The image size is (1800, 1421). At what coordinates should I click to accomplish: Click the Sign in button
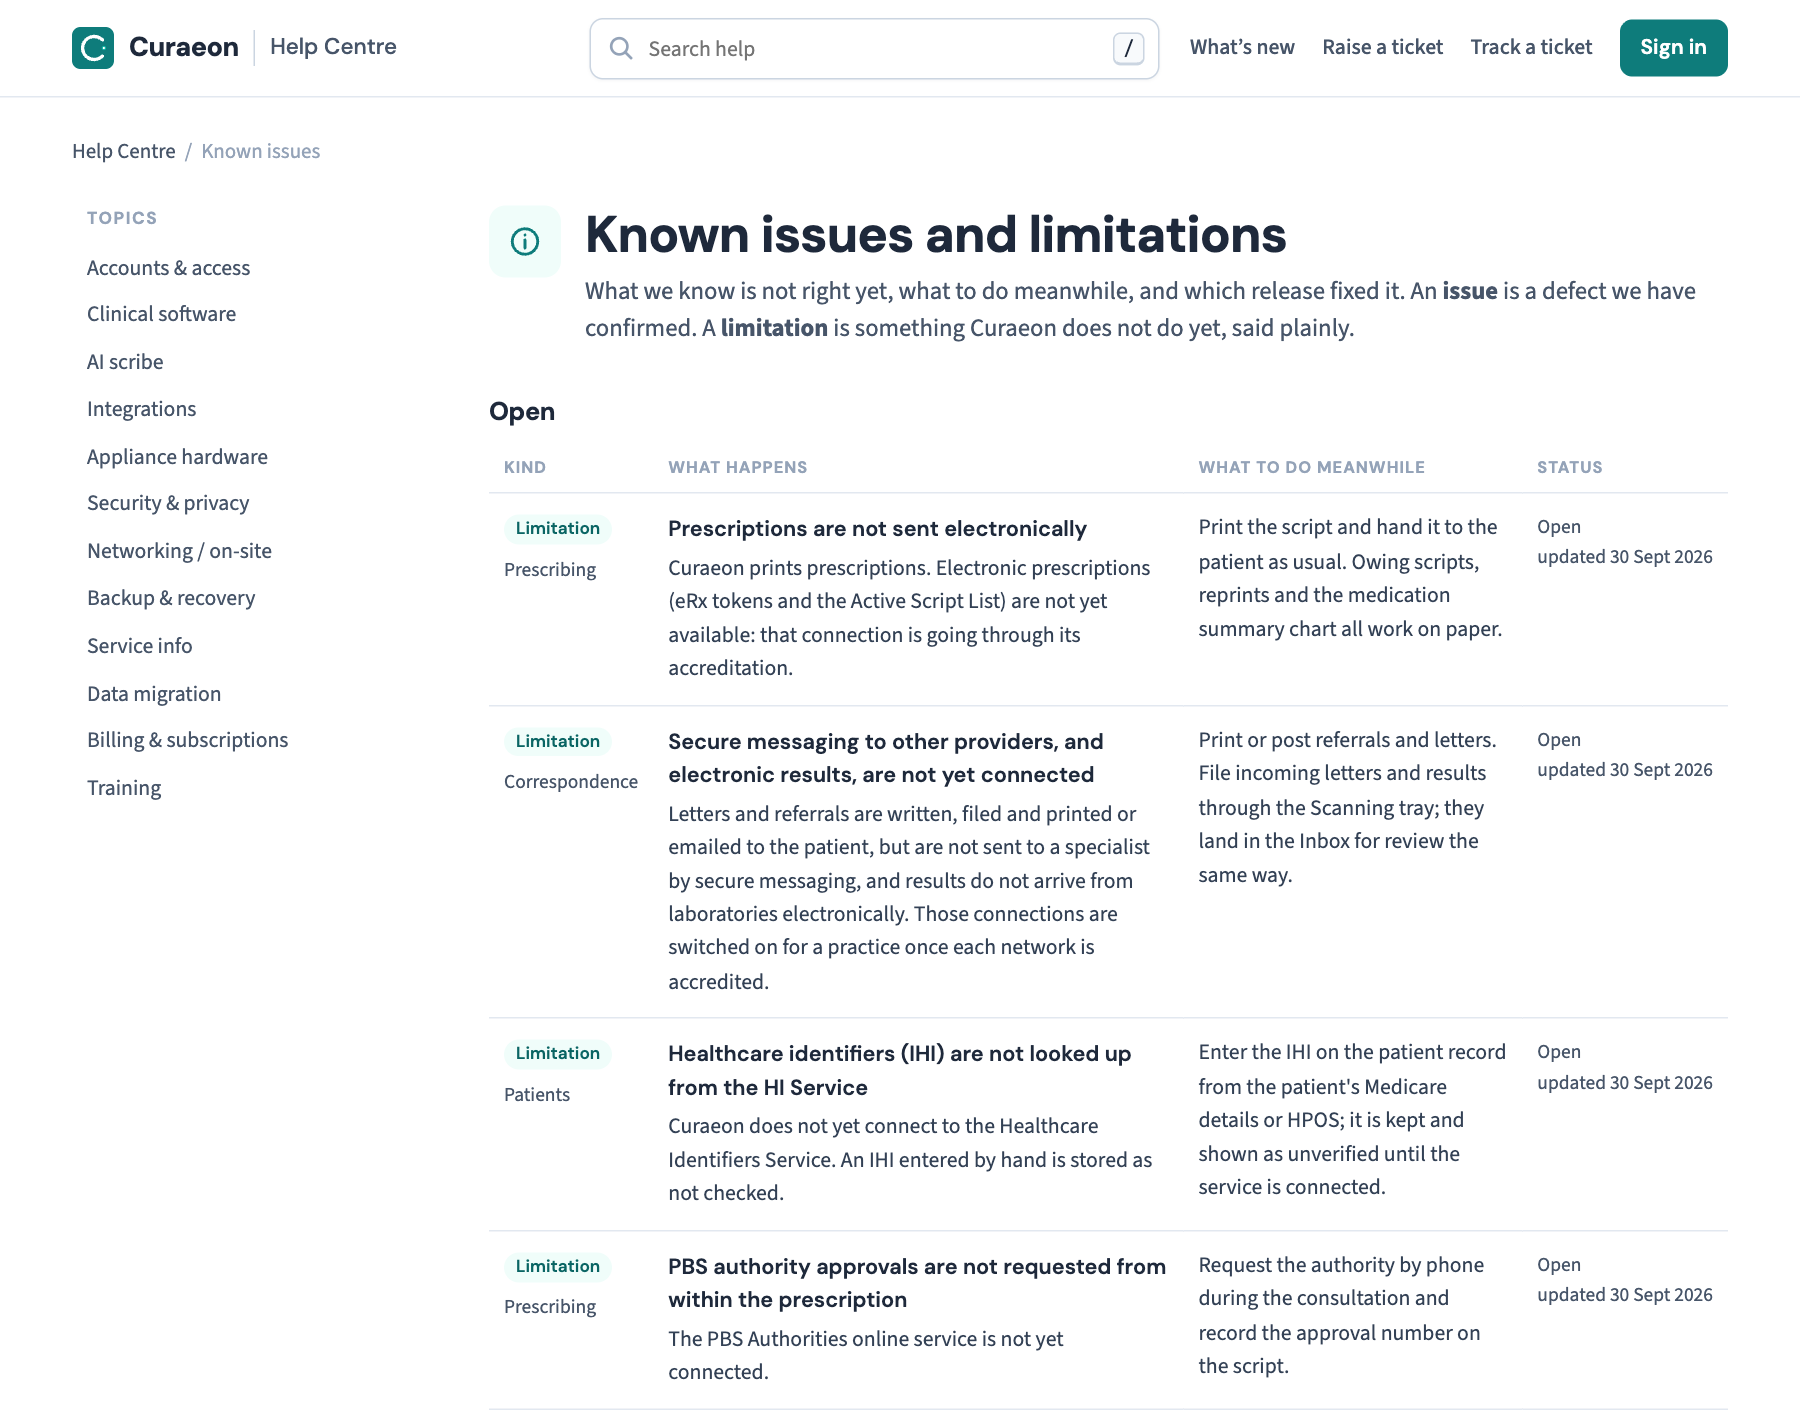coord(1673,47)
